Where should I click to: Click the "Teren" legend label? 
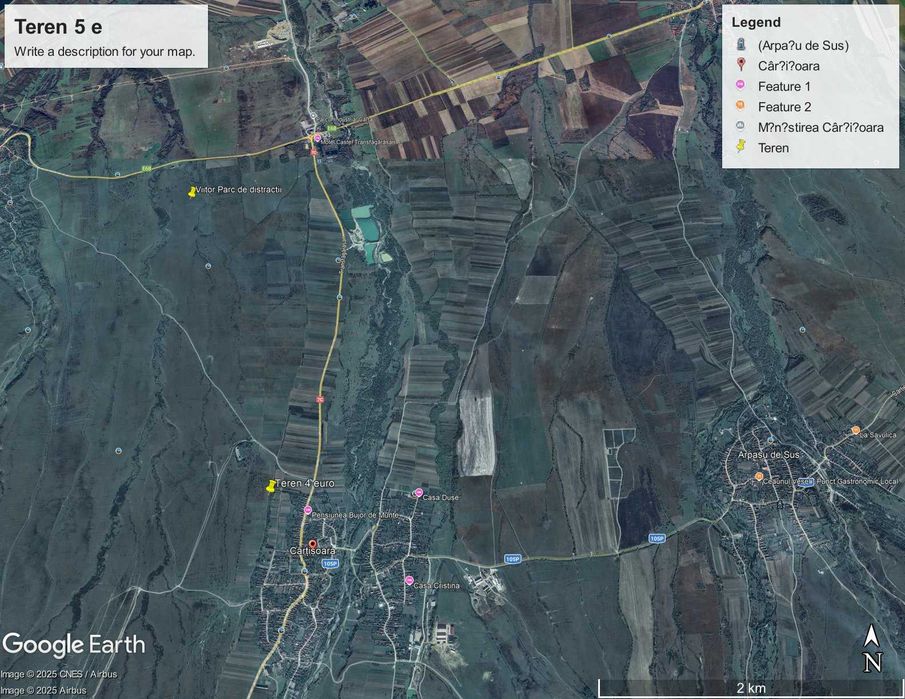pyautogui.click(x=773, y=148)
